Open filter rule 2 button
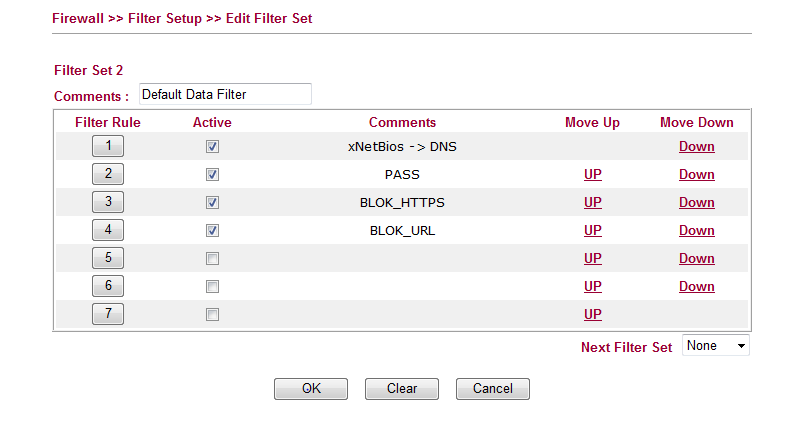Image resolution: width=807 pixels, height=425 pixels. coord(108,174)
